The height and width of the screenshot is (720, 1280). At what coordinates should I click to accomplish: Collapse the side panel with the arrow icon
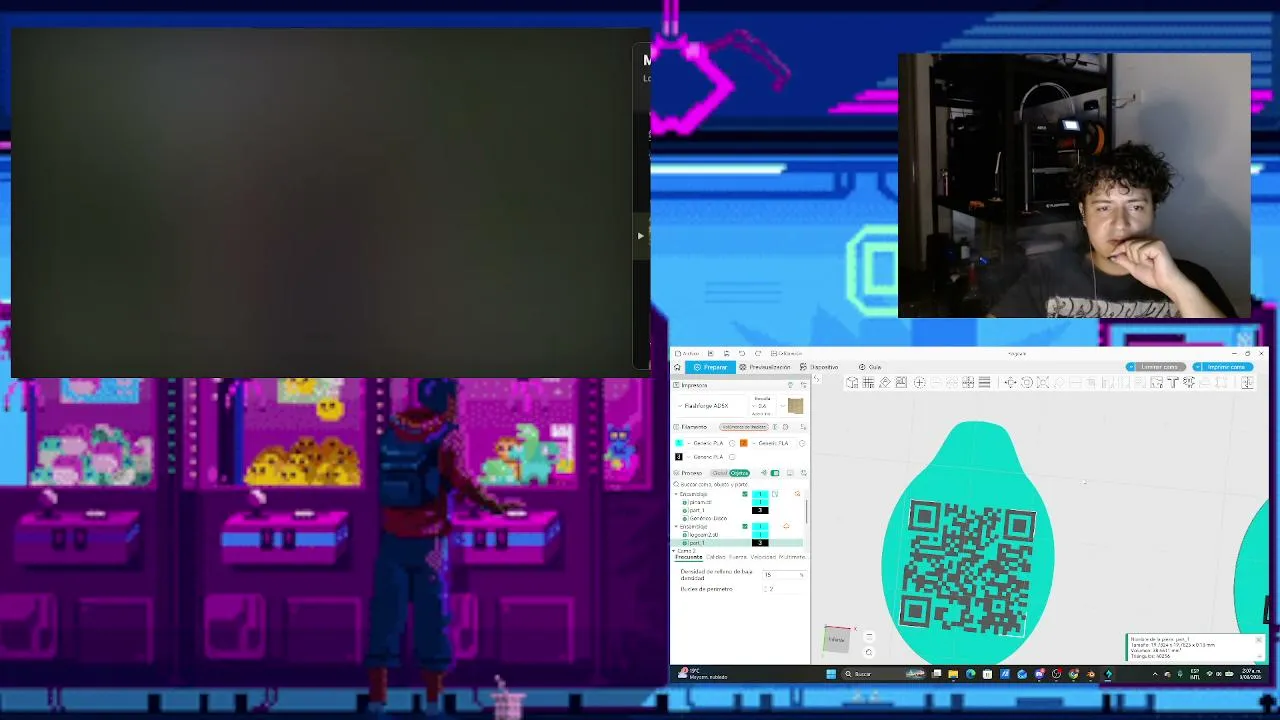pos(816,378)
